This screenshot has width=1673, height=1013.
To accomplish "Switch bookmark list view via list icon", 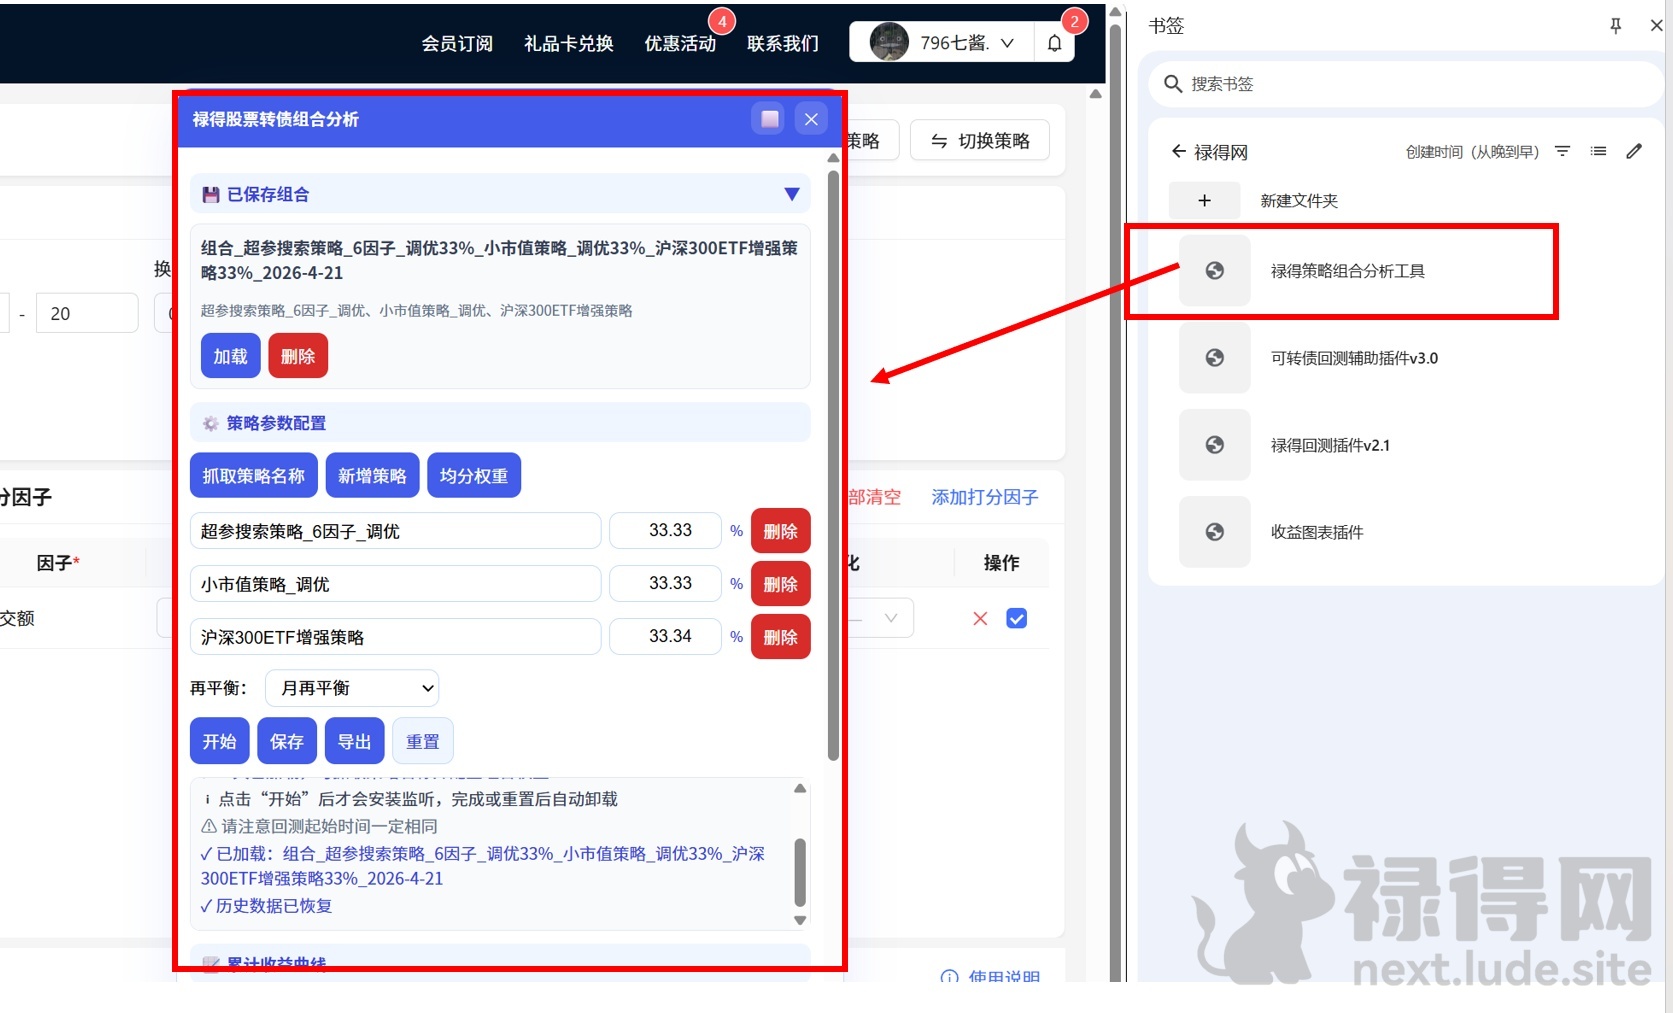I will (1599, 151).
